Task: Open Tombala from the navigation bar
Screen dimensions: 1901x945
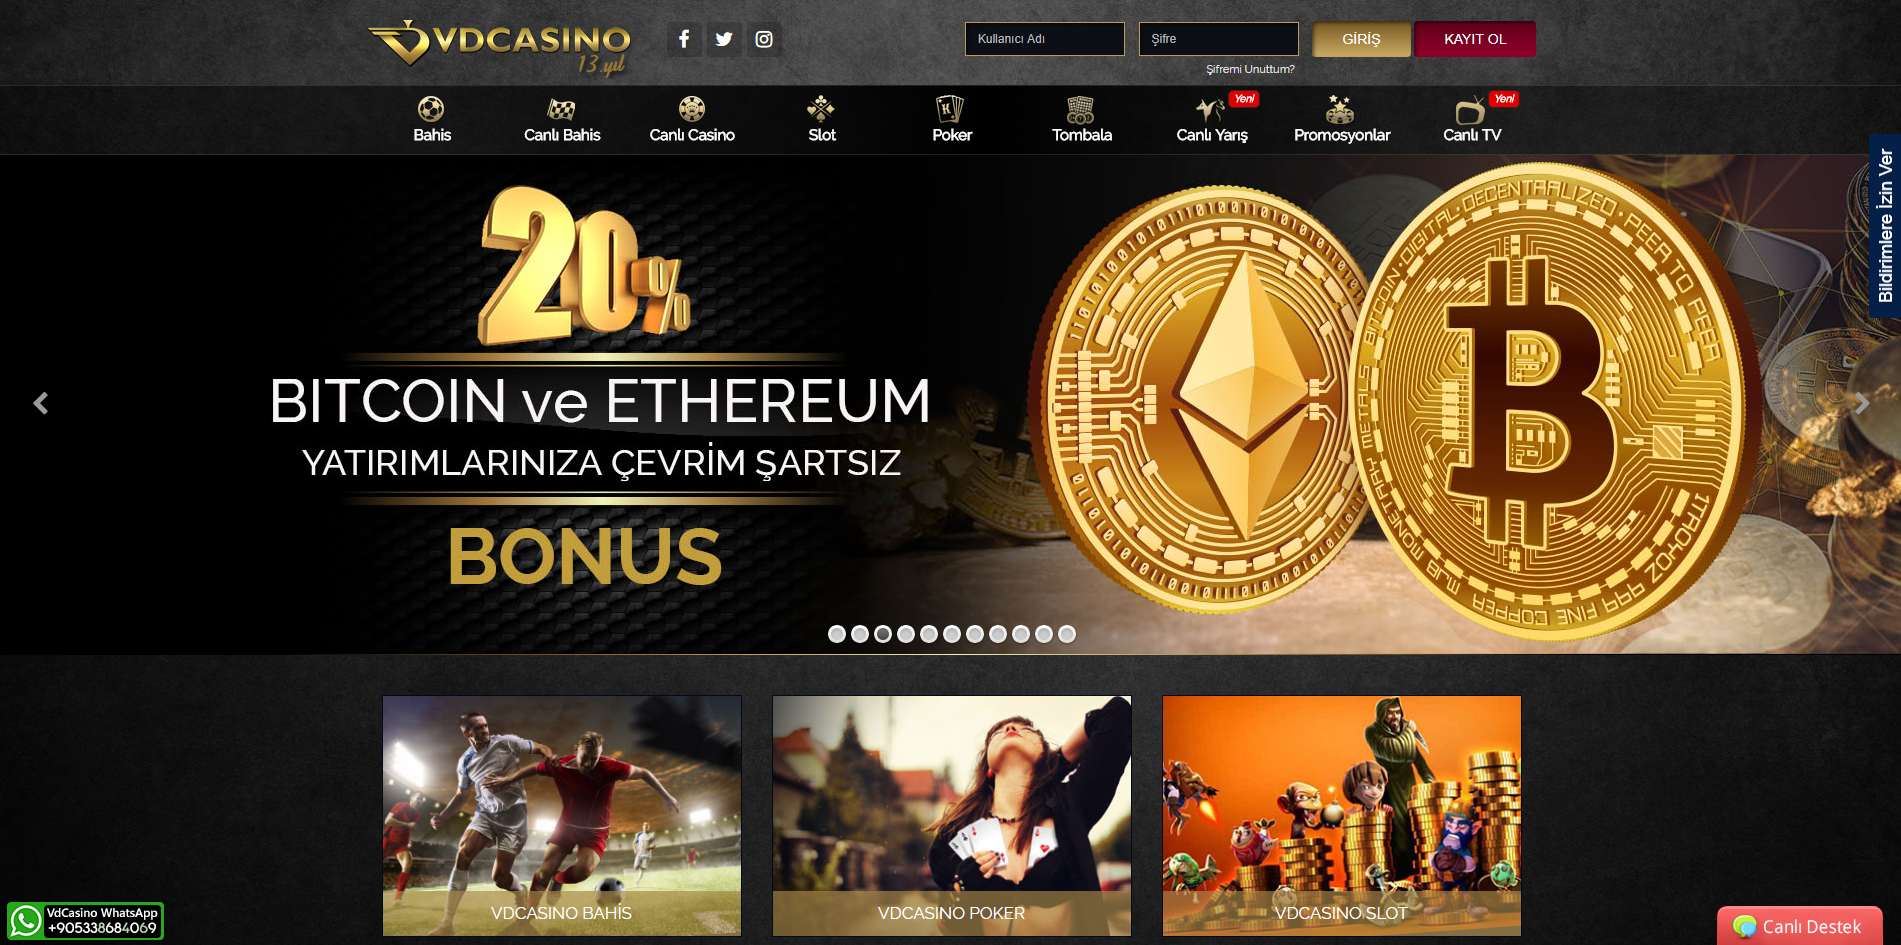Action: [1082, 120]
